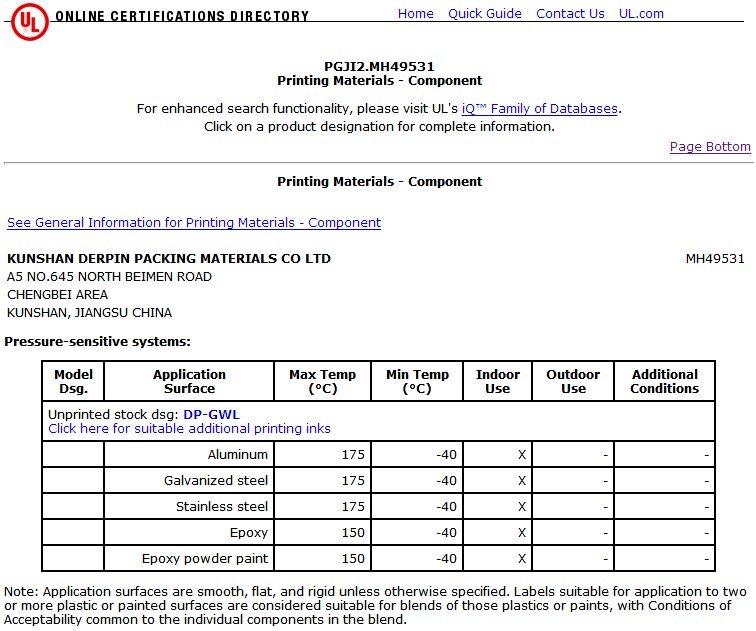756x631 pixels.
Task: Open the Quick Guide link
Action: [x=485, y=13]
